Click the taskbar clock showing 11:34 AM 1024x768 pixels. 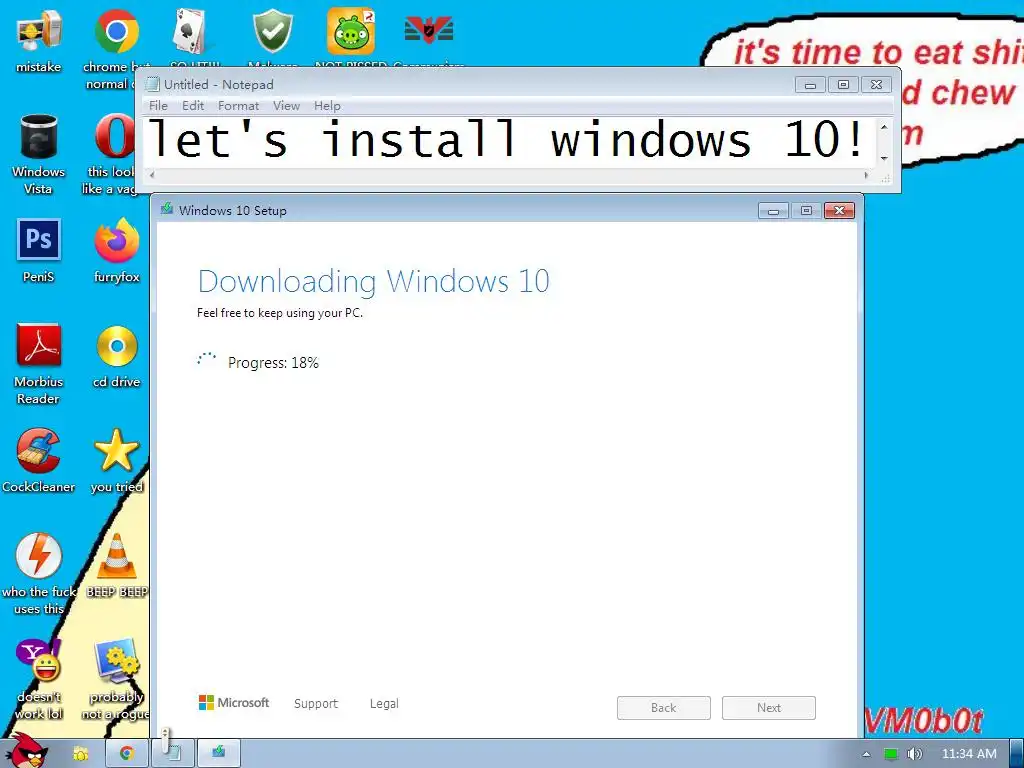point(969,754)
